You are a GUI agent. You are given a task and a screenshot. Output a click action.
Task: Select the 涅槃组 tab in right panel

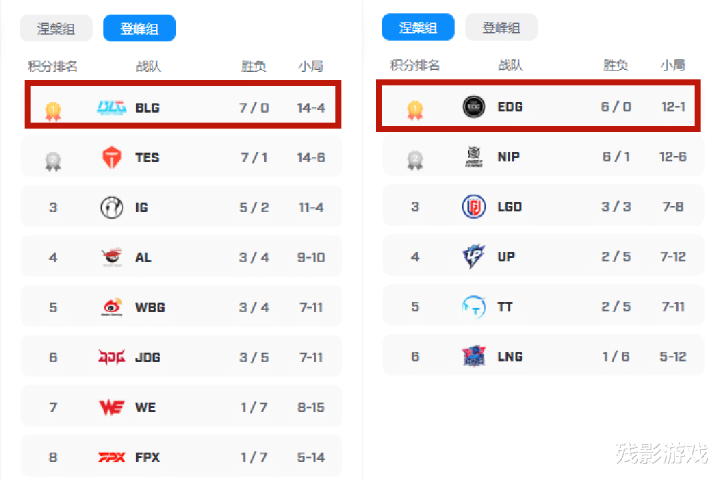tap(418, 28)
